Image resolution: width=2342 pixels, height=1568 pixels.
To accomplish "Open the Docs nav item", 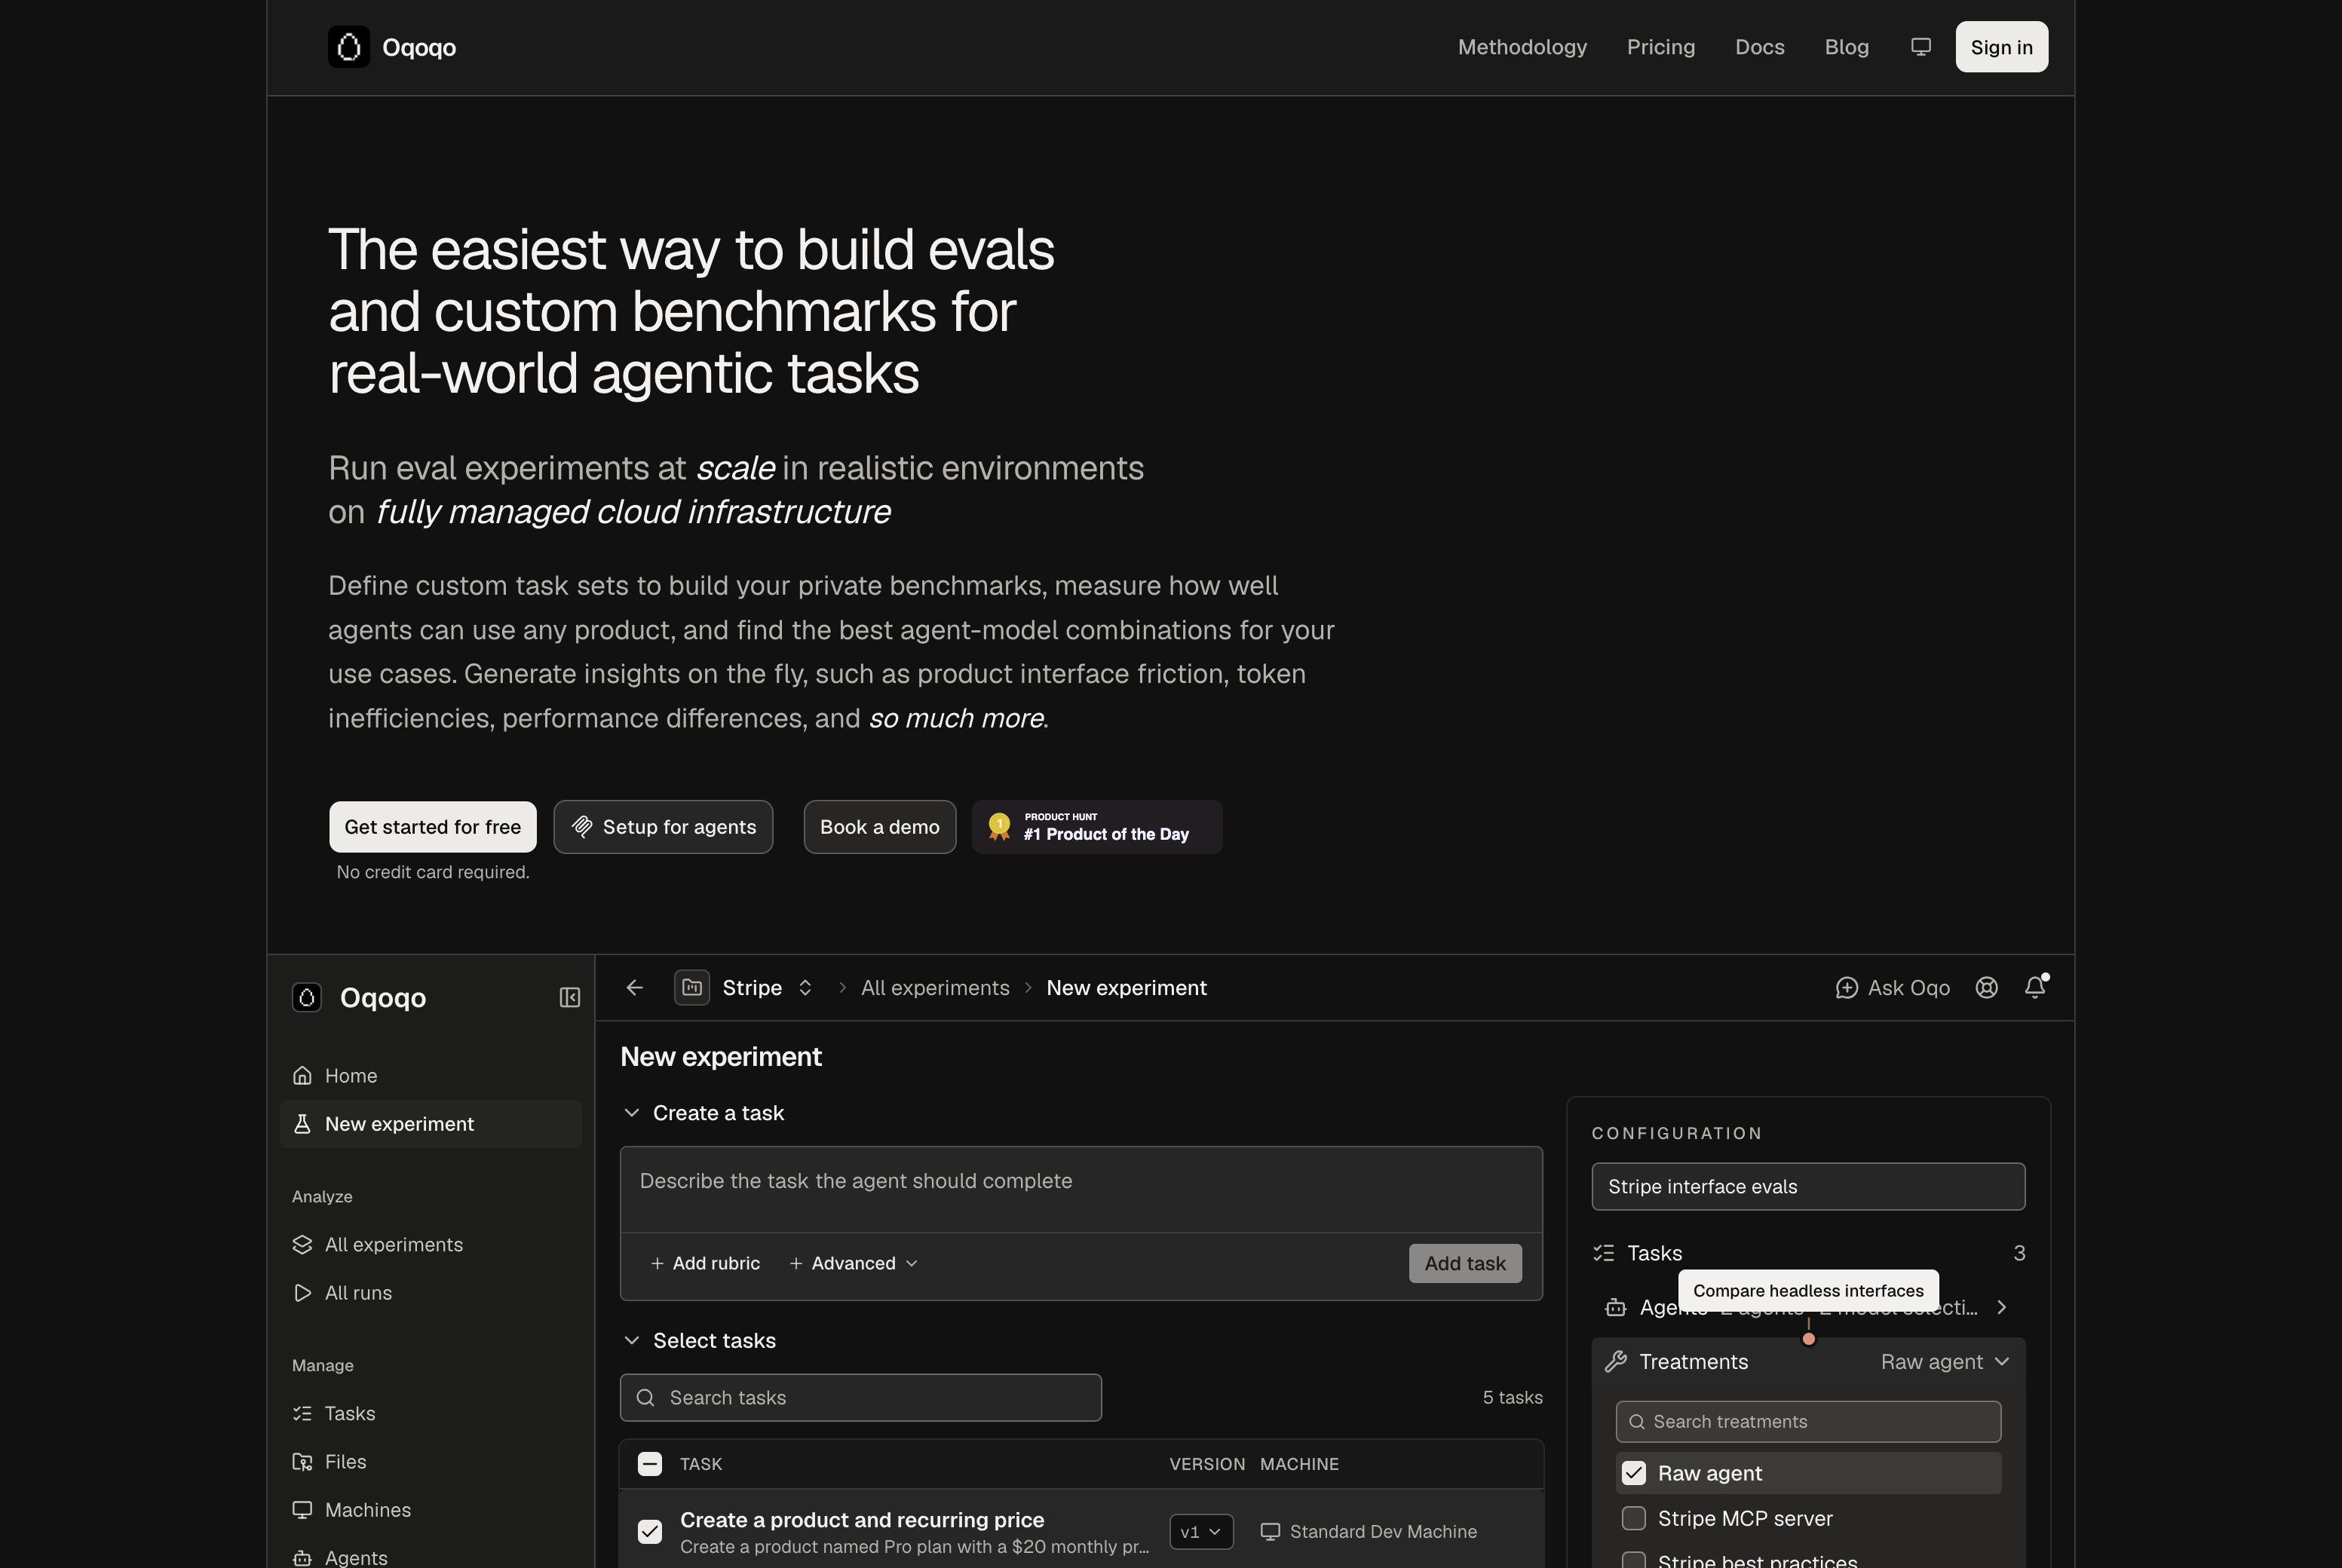I will pos(1760,47).
